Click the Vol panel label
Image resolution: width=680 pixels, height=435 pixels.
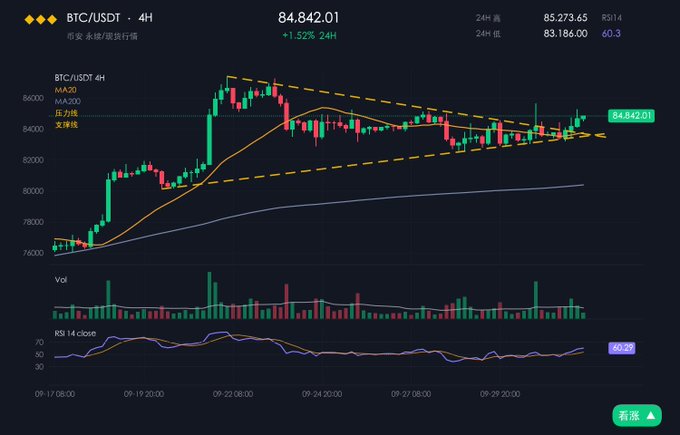61,280
